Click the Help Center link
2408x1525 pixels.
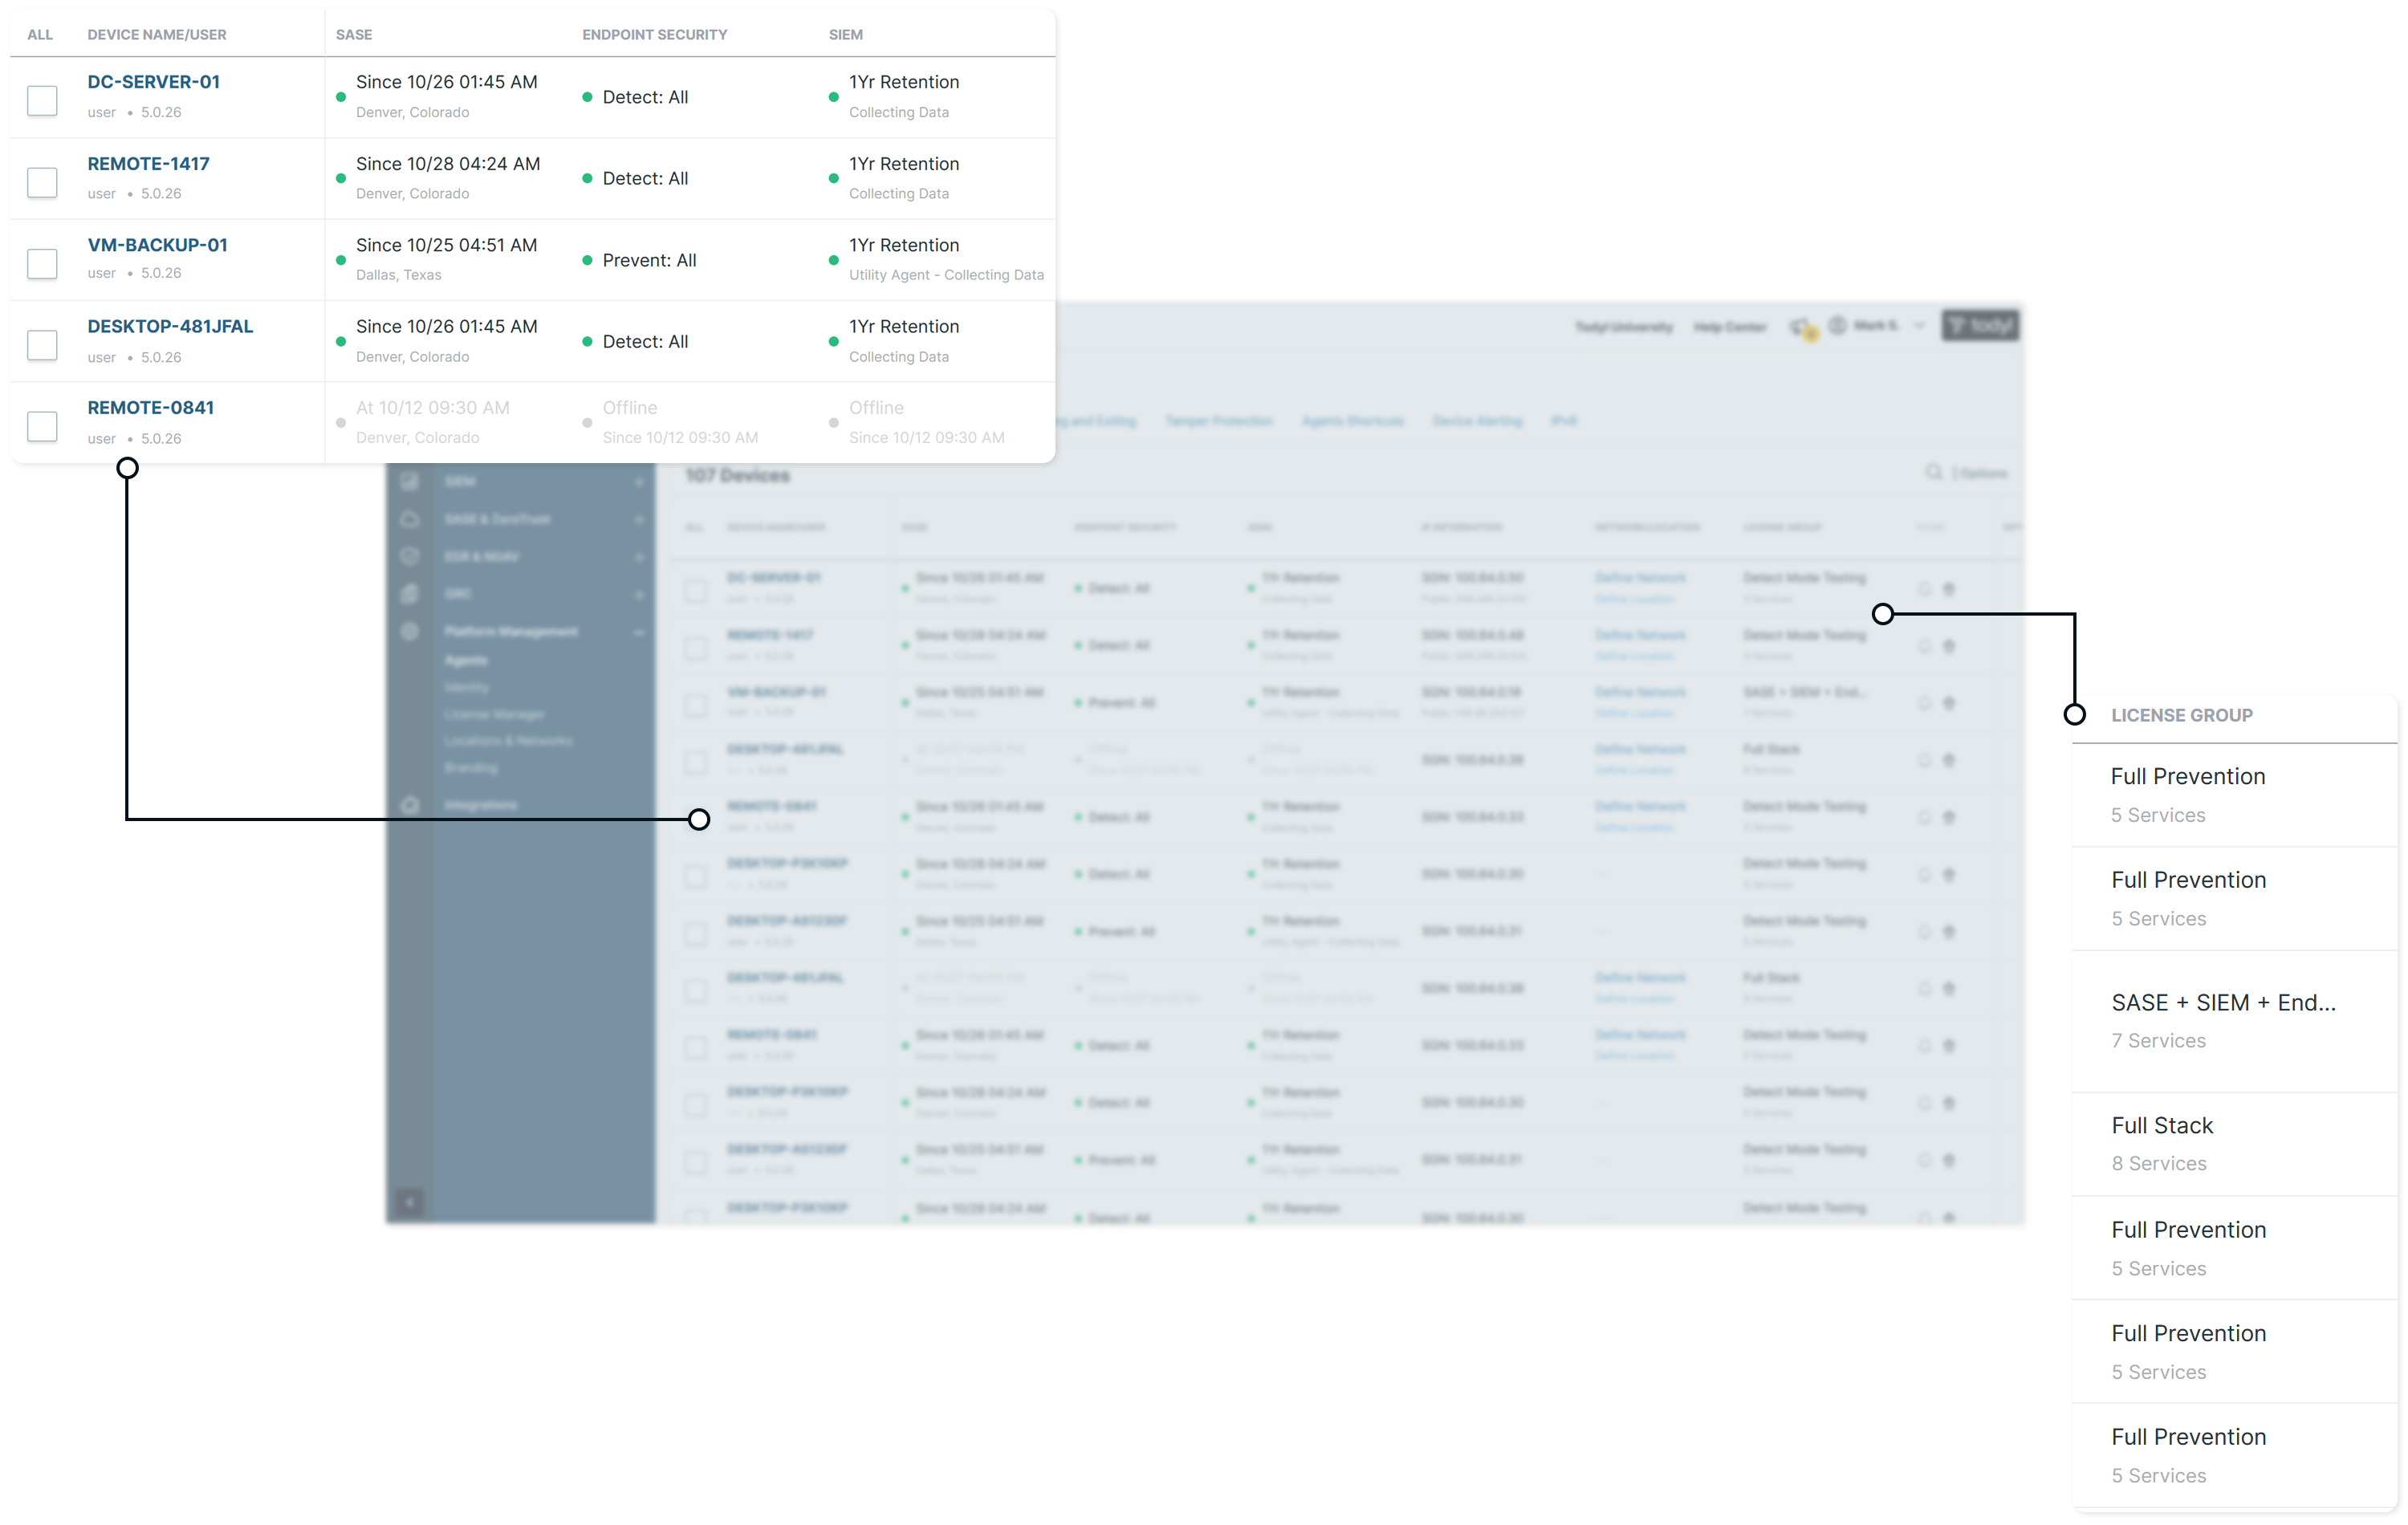point(1730,327)
